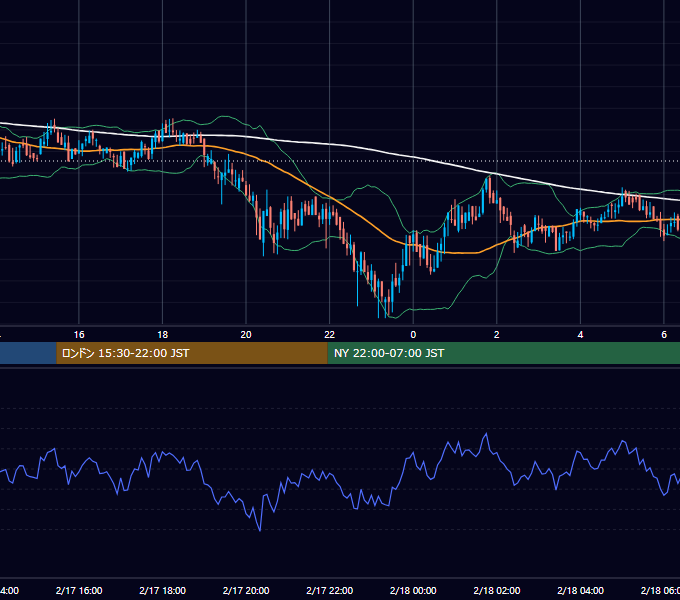Select the 16 hour axis label
The image size is (680, 600).
point(79,335)
